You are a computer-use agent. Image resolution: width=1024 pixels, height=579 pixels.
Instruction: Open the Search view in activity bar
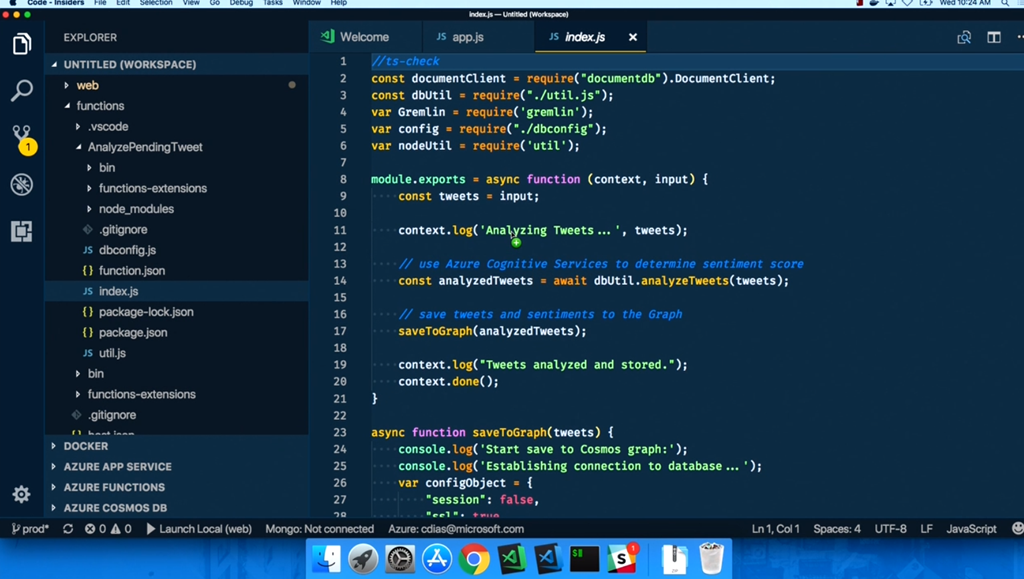point(21,91)
